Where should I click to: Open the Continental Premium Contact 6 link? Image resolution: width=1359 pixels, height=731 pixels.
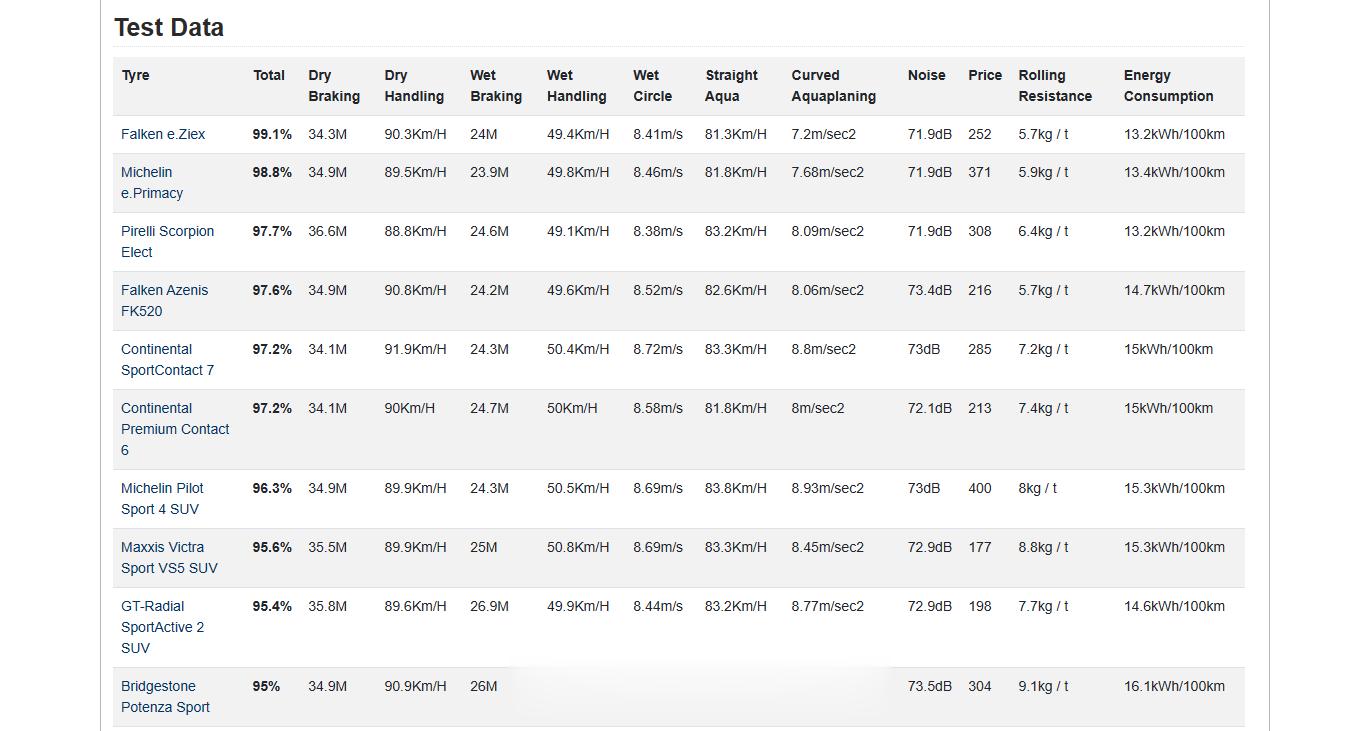click(x=175, y=429)
